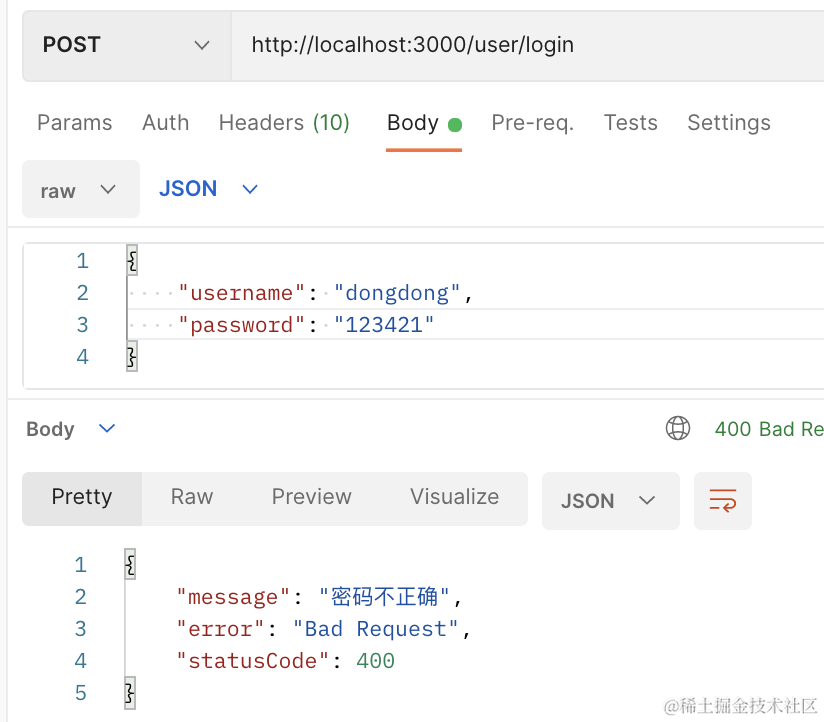Screen dimensions: 824x722
Task: Show the Raw response view
Action: pyautogui.click(x=191, y=497)
